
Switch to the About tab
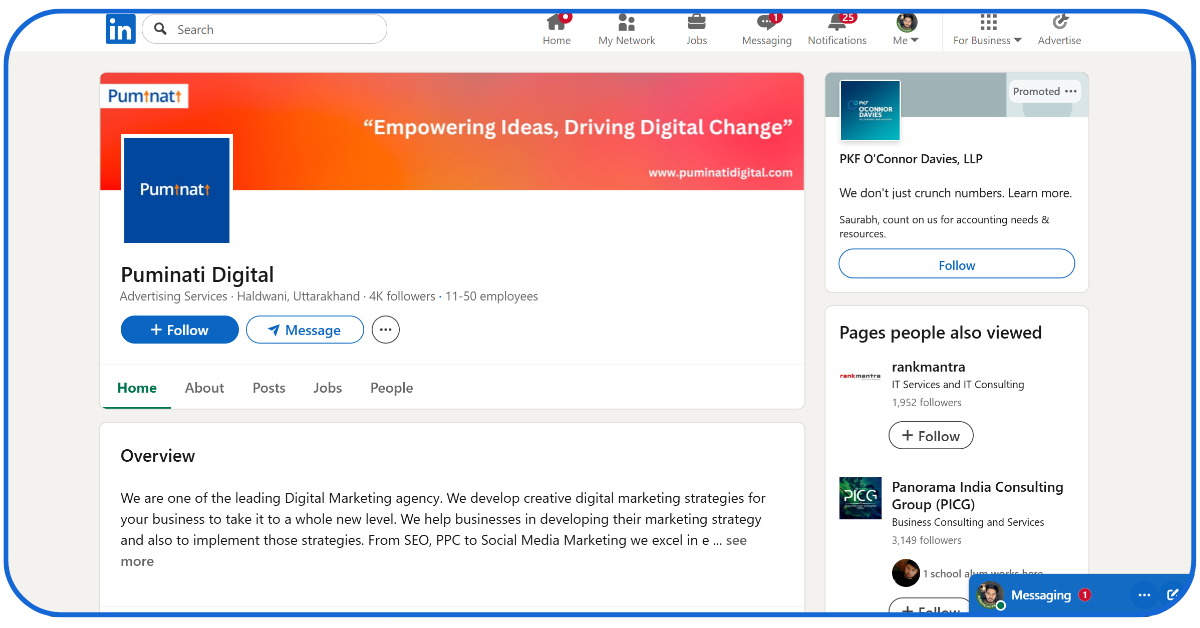205,388
